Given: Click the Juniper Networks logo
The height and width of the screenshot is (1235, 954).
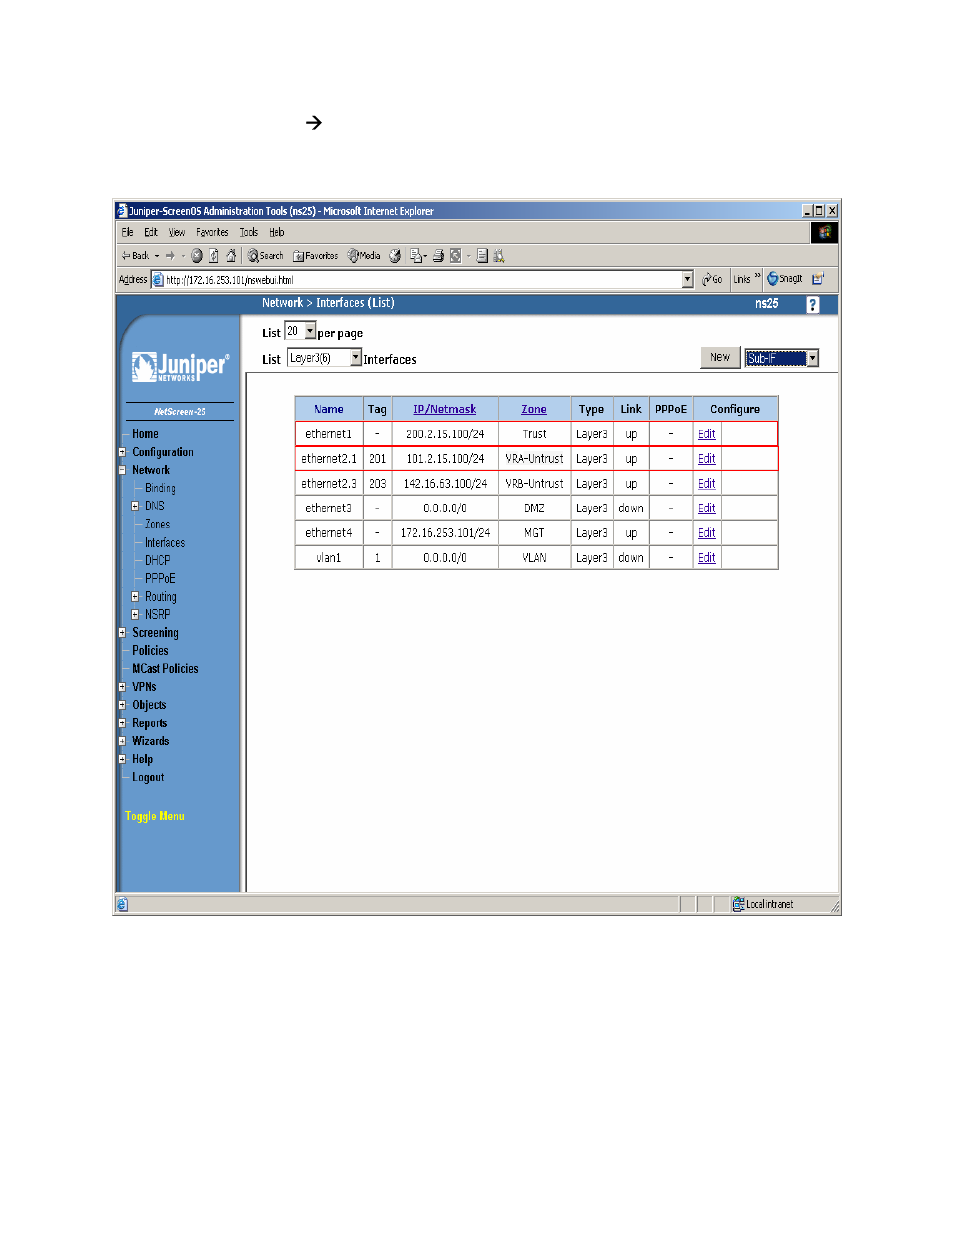Looking at the screenshot, I should click(x=181, y=367).
